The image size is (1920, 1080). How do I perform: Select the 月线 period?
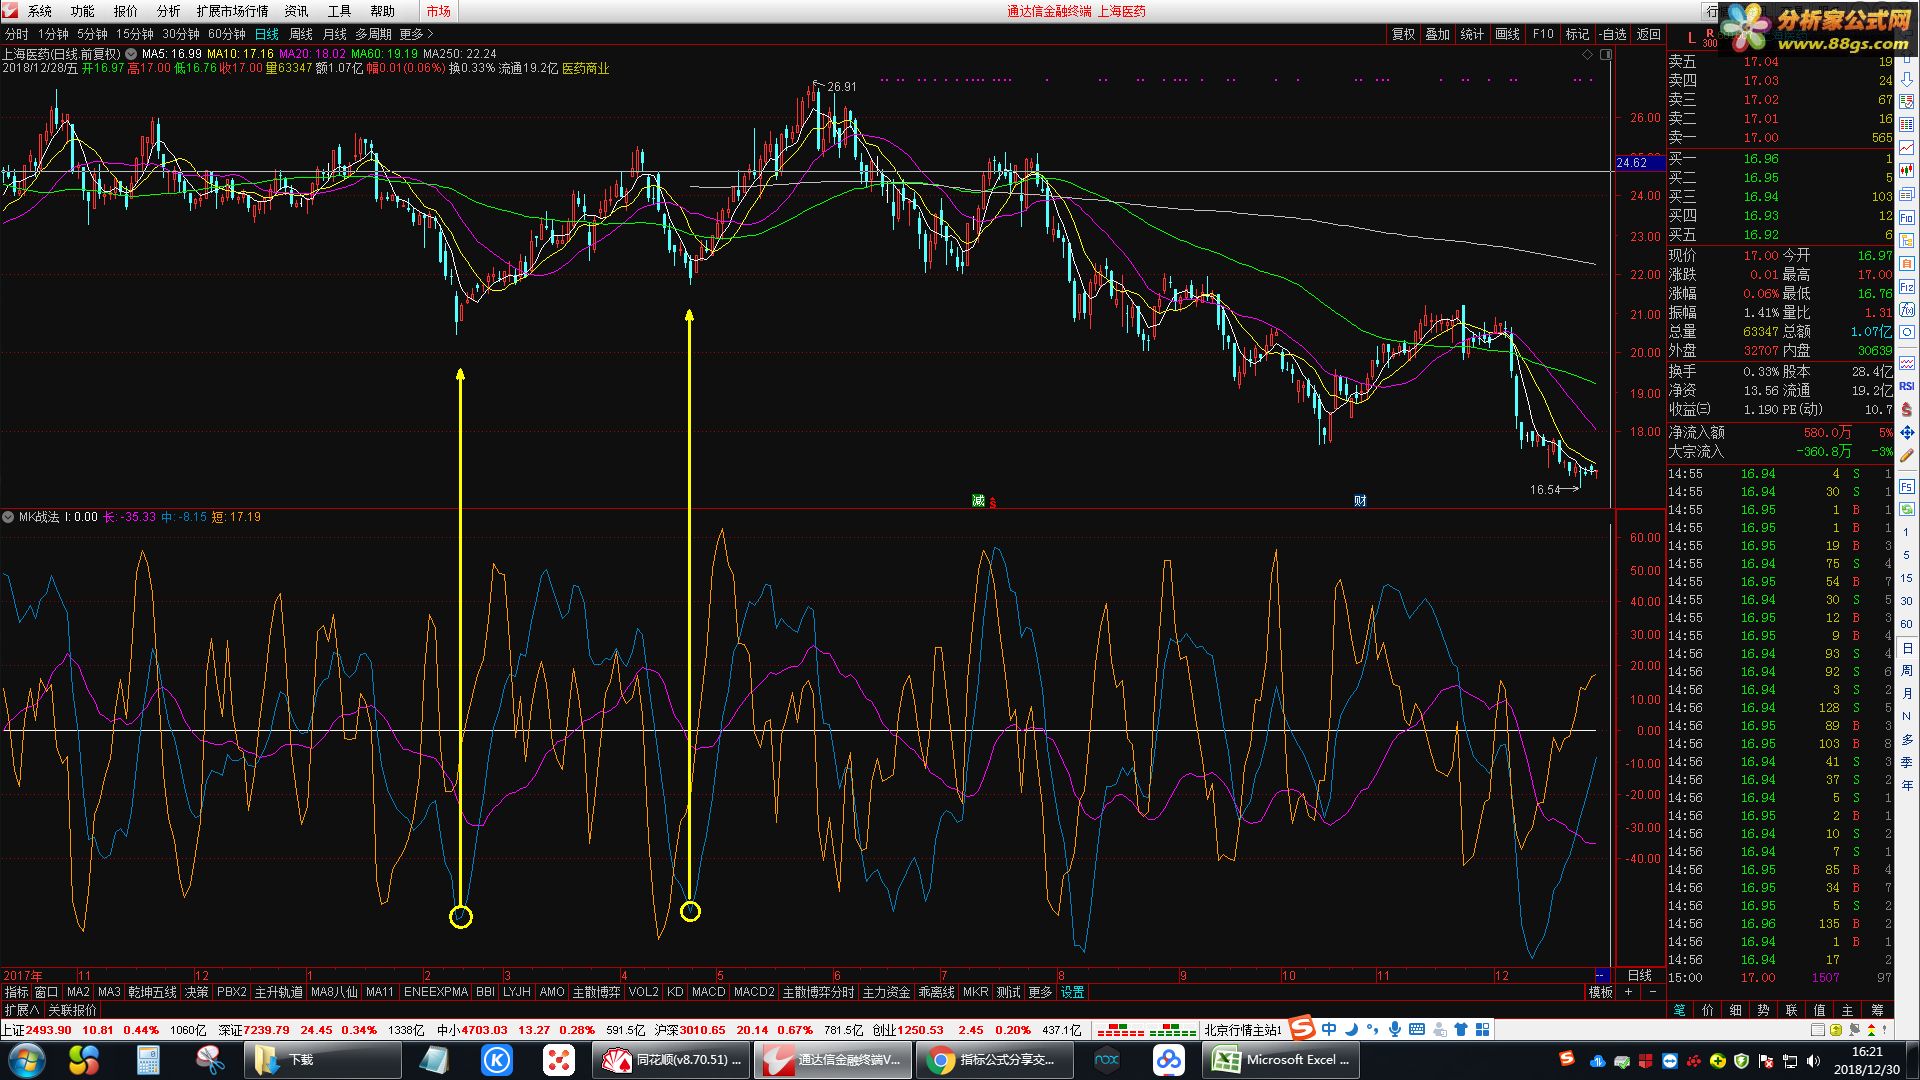pyautogui.click(x=334, y=34)
